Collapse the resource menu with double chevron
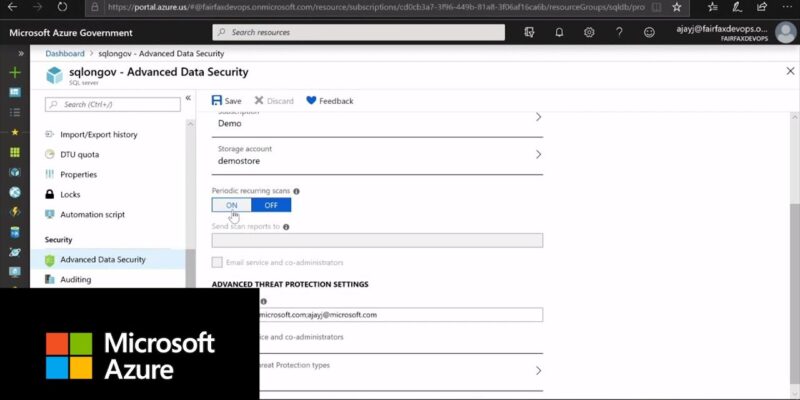This screenshot has height=400, width=800. 188,98
